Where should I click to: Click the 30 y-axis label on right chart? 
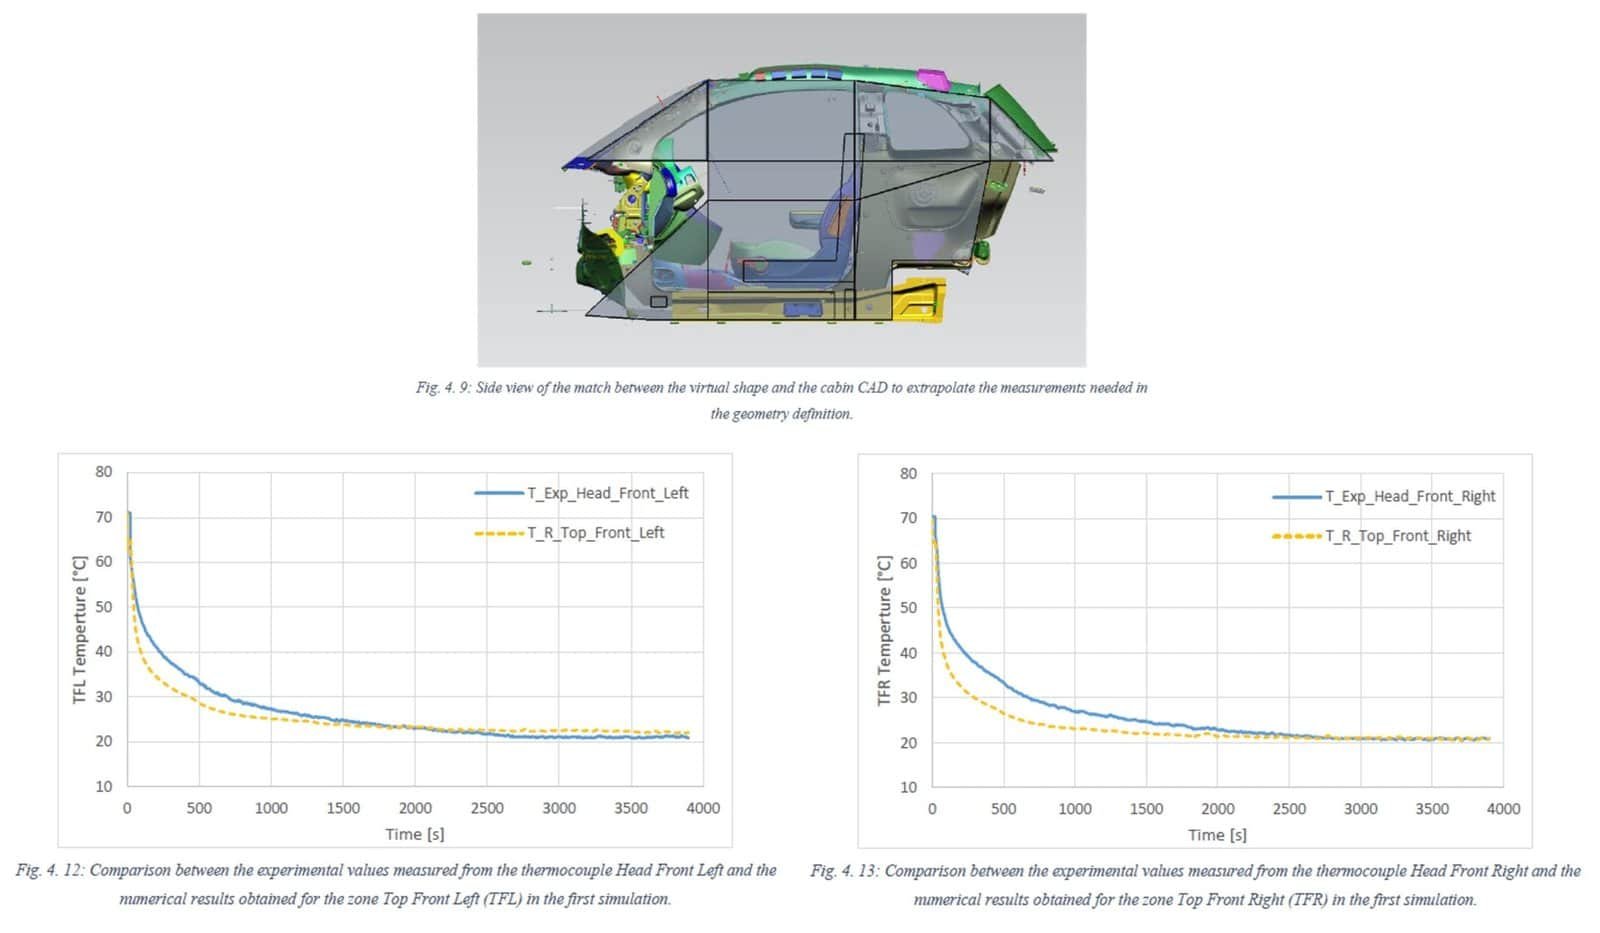pos(908,698)
